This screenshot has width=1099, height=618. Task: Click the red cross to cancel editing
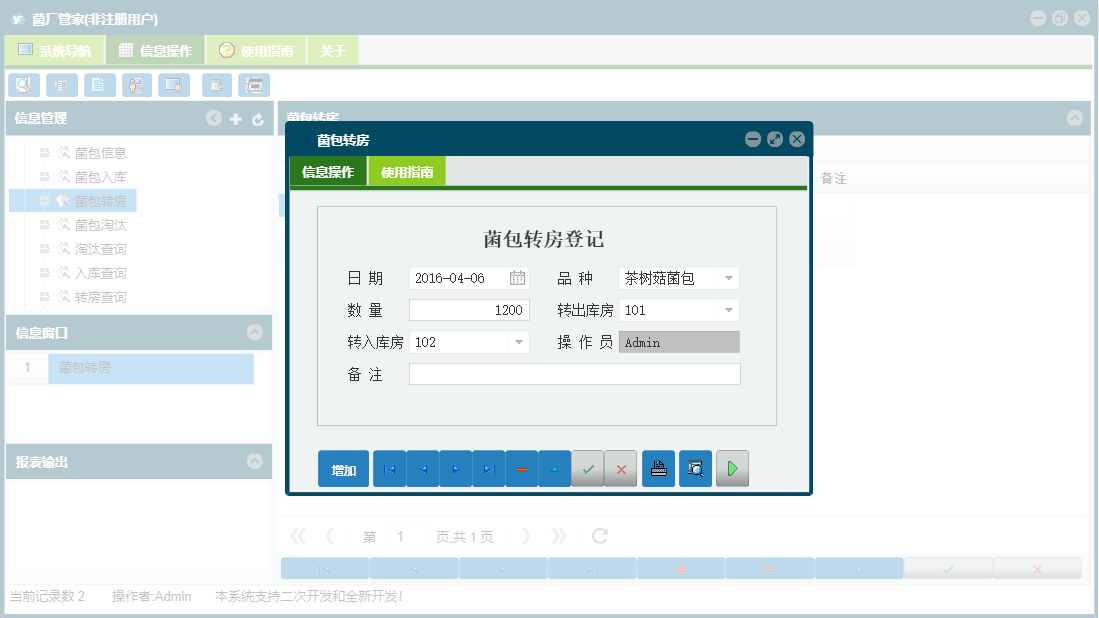click(x=620, y=468)
